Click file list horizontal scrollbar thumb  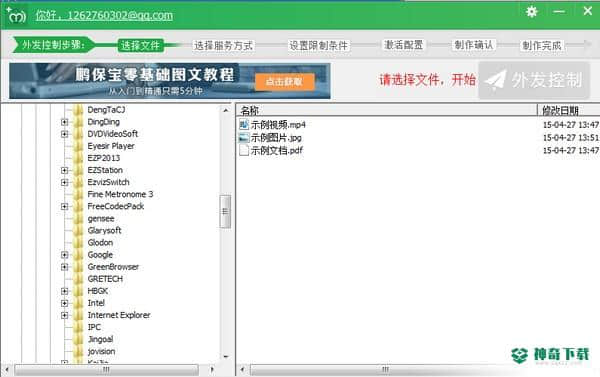(x=386, y=370)
